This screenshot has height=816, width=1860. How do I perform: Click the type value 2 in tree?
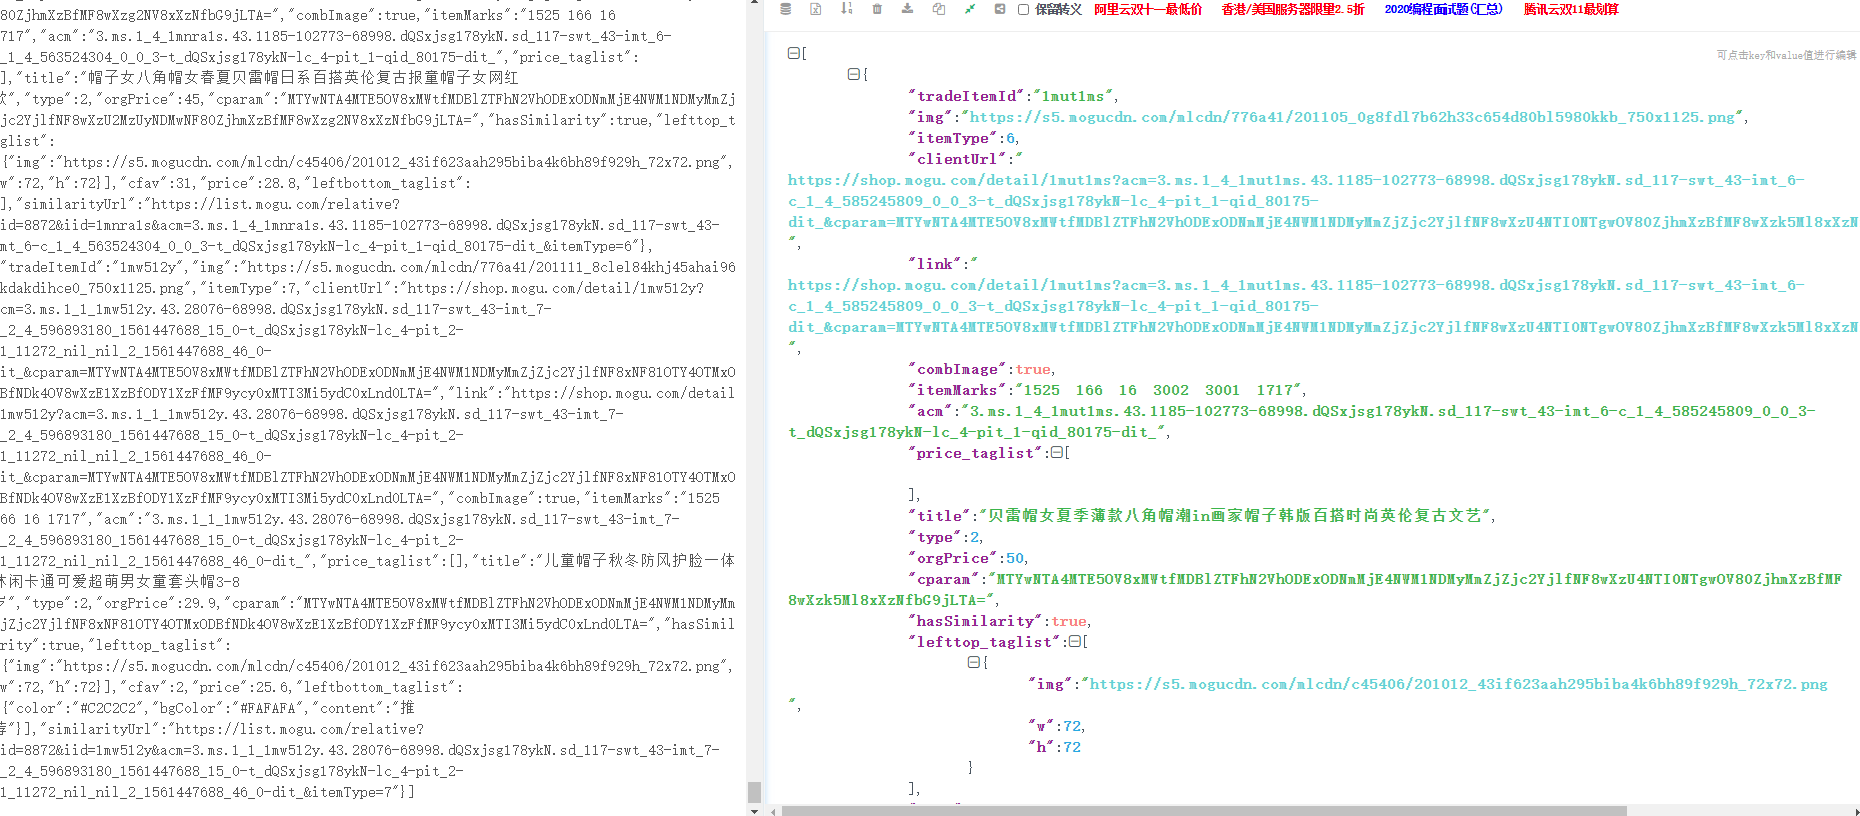975,537
